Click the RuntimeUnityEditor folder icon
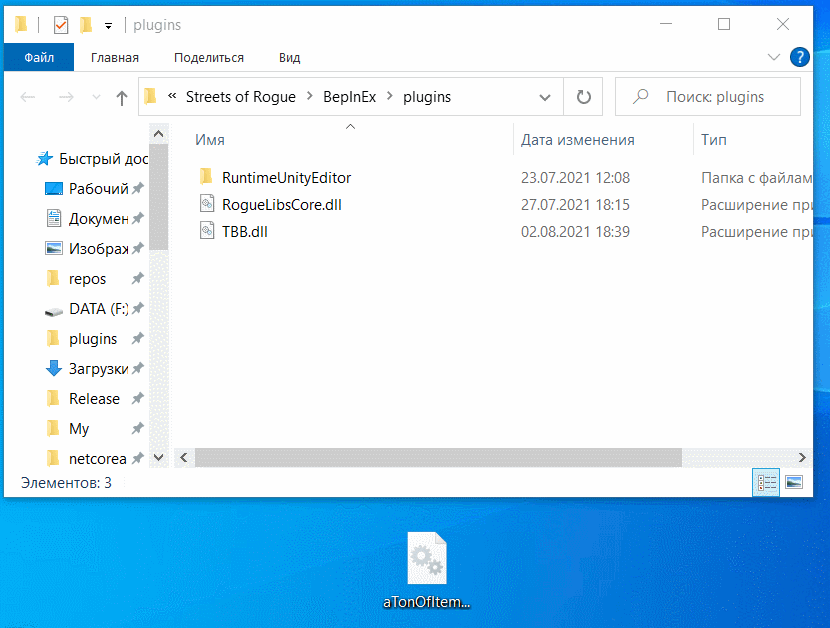 (x=206, y=177)
